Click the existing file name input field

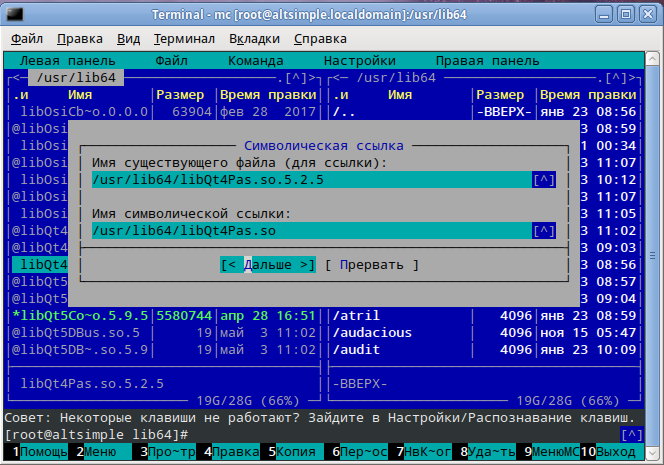tap(310, 180)
